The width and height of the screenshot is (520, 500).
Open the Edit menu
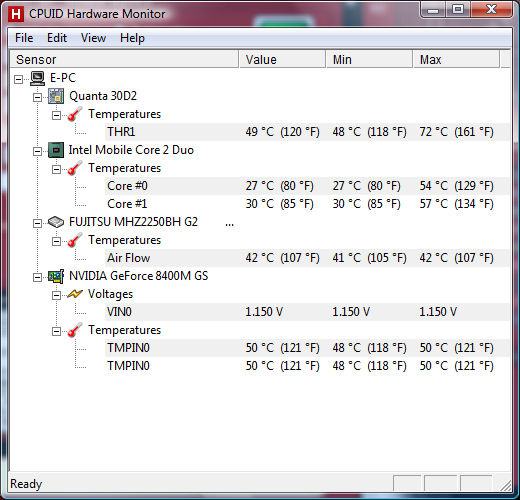pos(57,38)
